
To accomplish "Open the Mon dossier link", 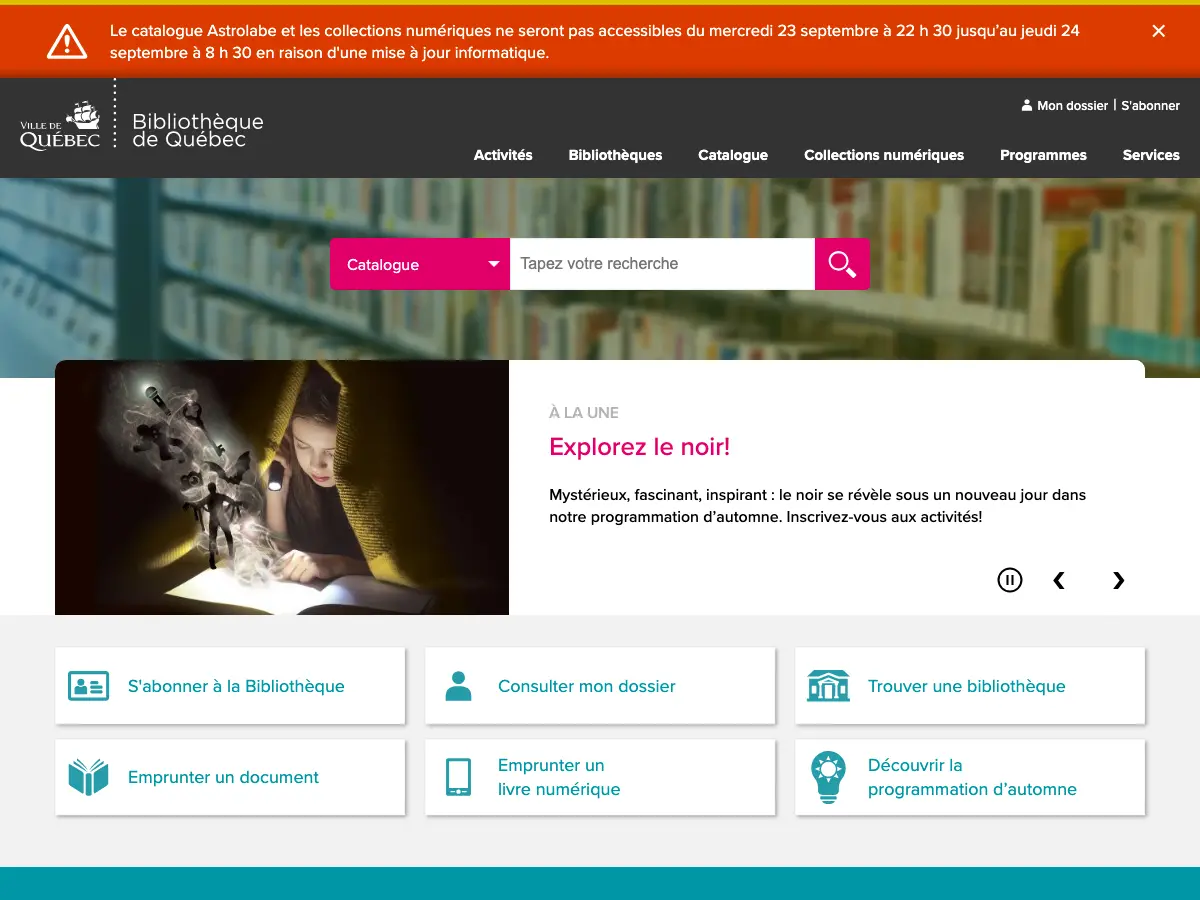I will coord(1072,105).
